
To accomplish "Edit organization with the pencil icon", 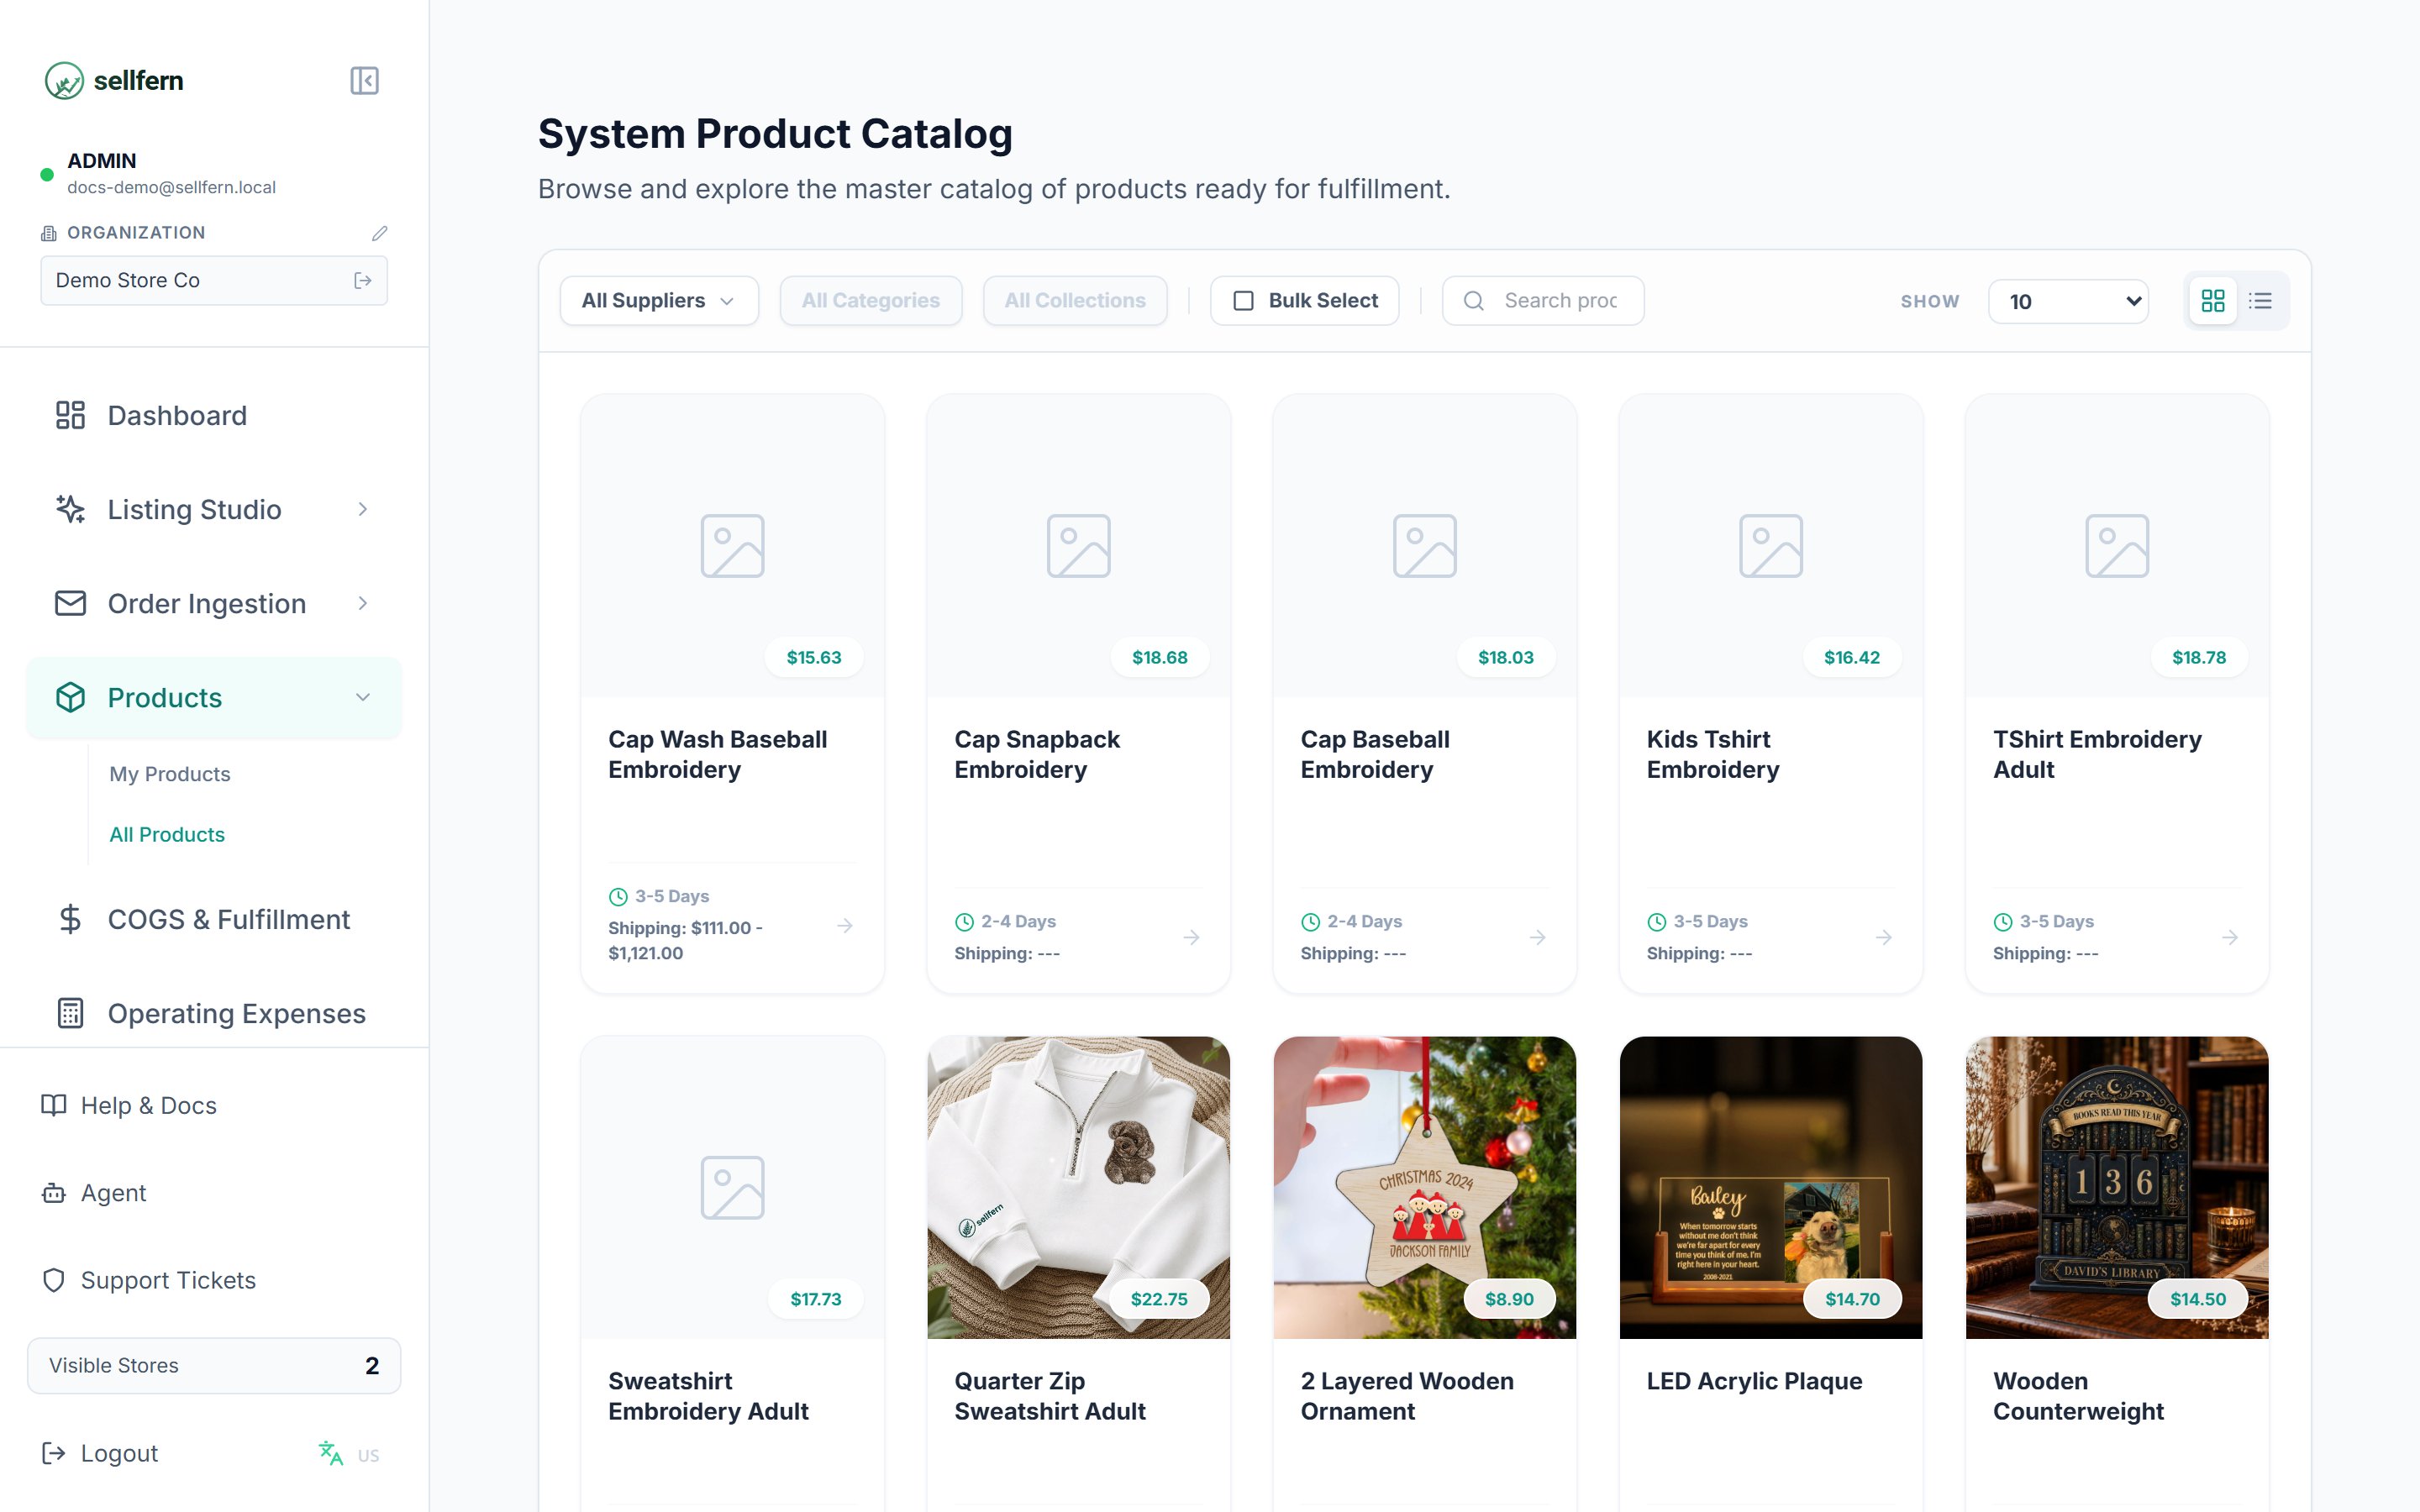I will 379,233.
